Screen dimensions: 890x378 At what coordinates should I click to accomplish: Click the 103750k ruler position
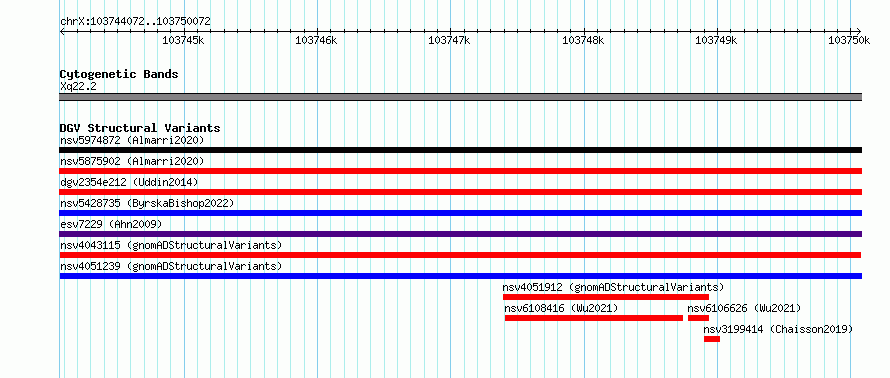pos(849,40)
